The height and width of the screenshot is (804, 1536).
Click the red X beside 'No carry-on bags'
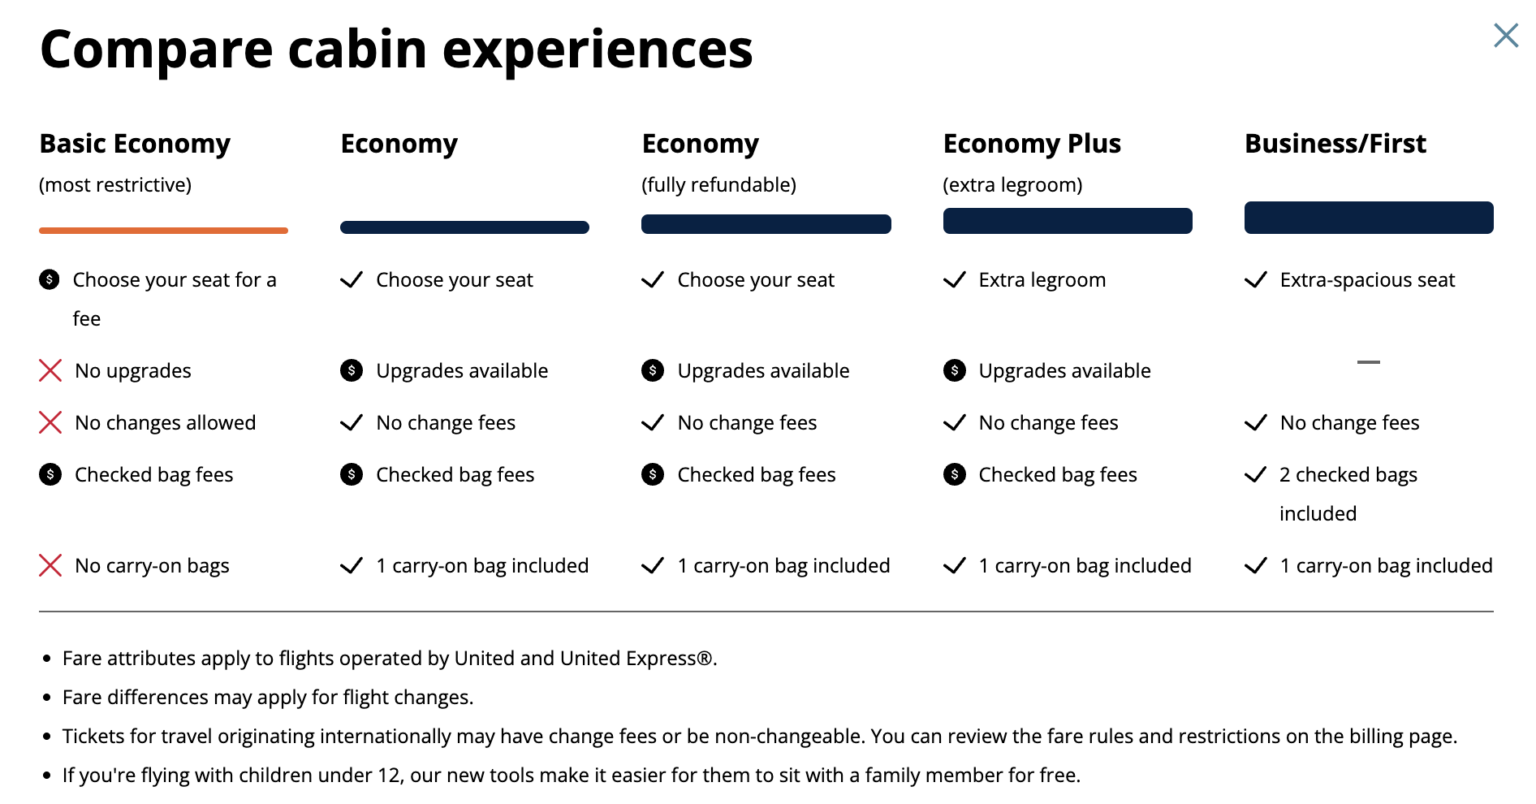(x=50, y=565)
